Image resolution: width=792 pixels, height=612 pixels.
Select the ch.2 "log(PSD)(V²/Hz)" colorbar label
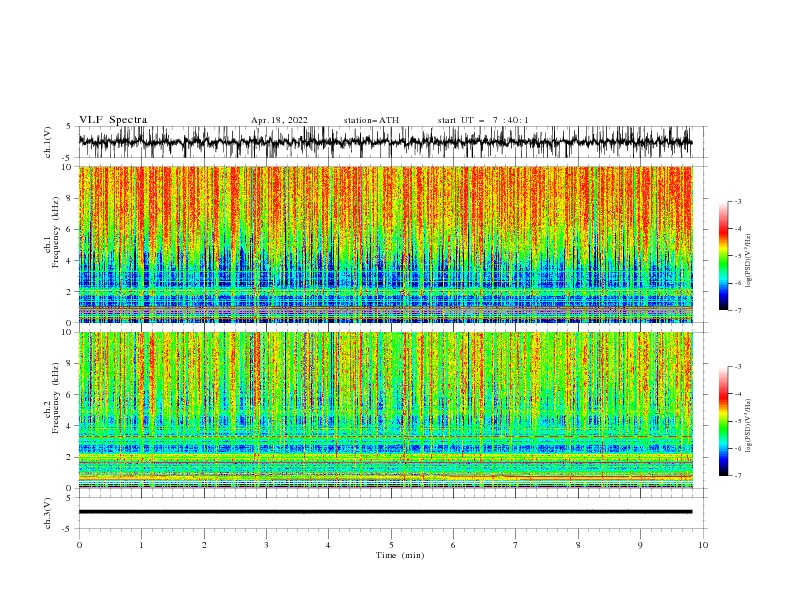tap(750, 426)
